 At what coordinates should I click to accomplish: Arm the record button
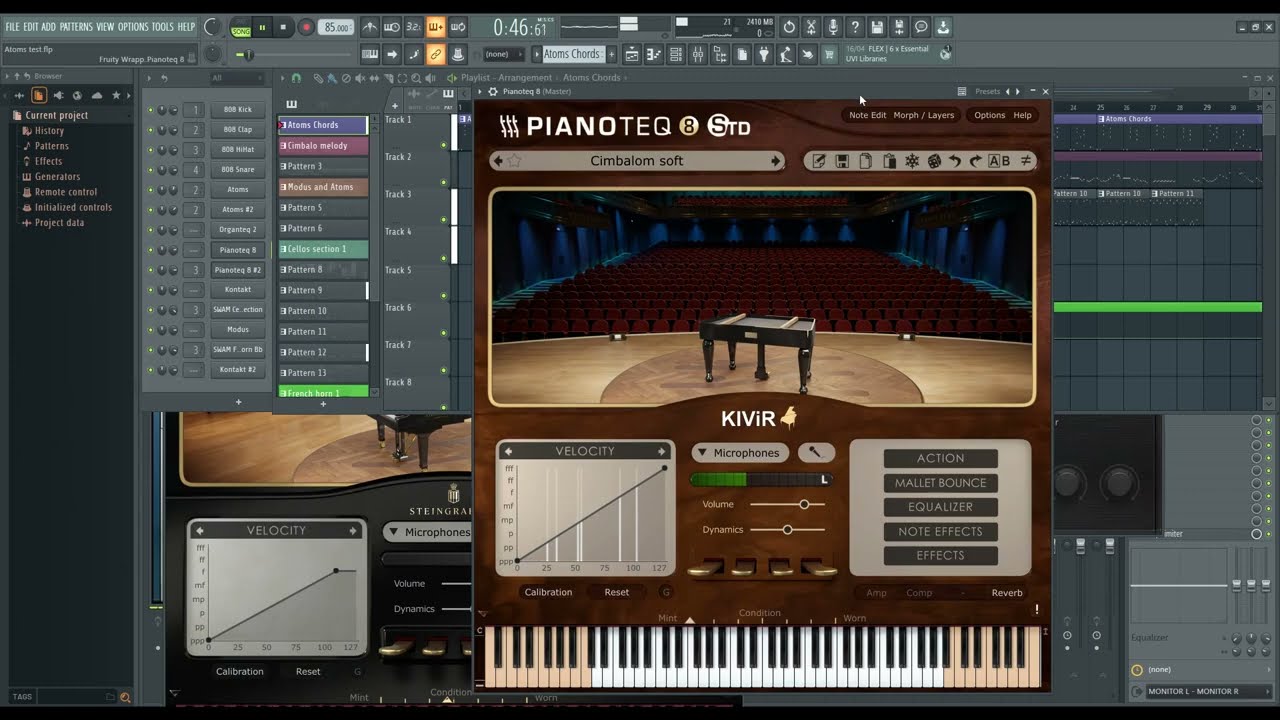pyautogui.click(x=306, y=28)
